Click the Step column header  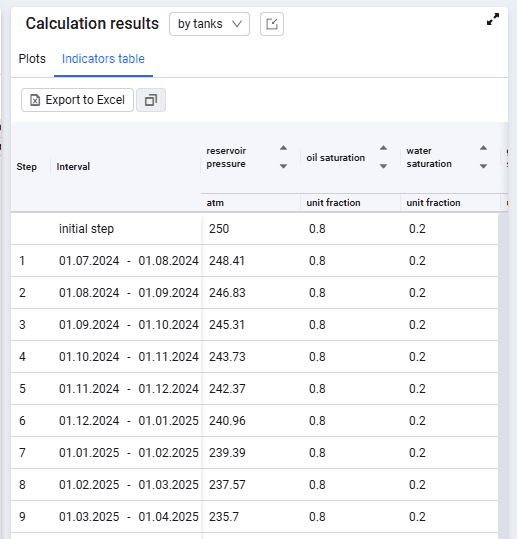coord(26,167)
